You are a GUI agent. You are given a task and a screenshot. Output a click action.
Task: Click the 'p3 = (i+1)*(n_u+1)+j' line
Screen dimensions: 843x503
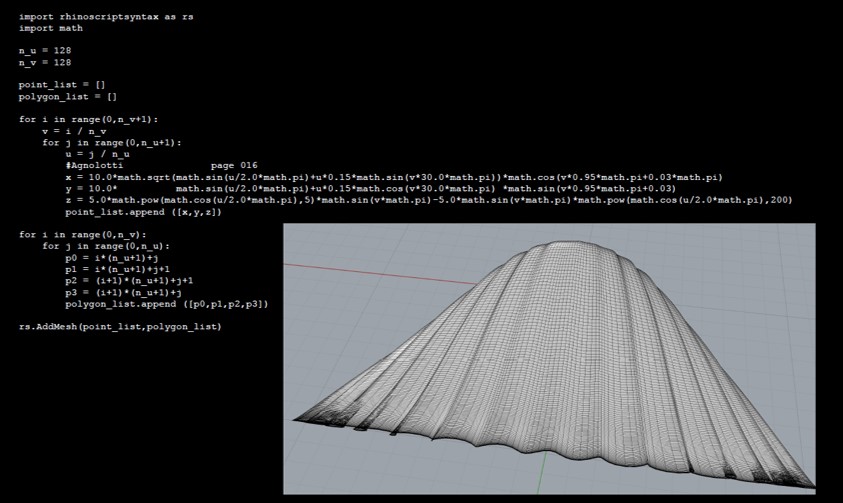[123, 292]
